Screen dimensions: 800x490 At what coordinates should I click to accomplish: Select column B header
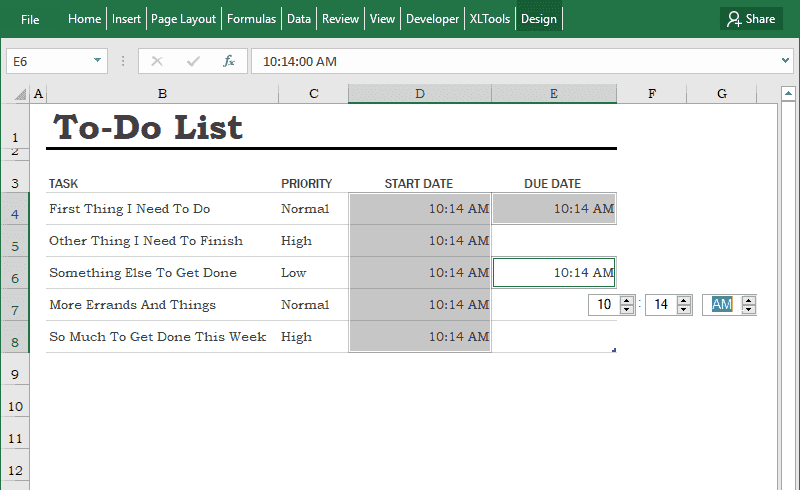click(x=162, y=94)
